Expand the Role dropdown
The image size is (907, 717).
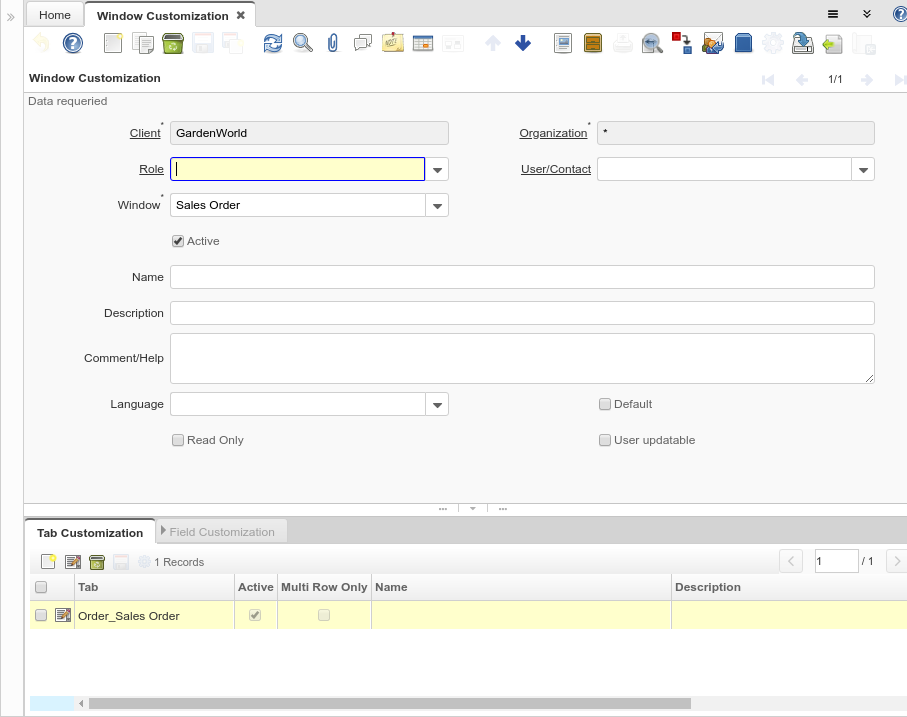(437, 170)
